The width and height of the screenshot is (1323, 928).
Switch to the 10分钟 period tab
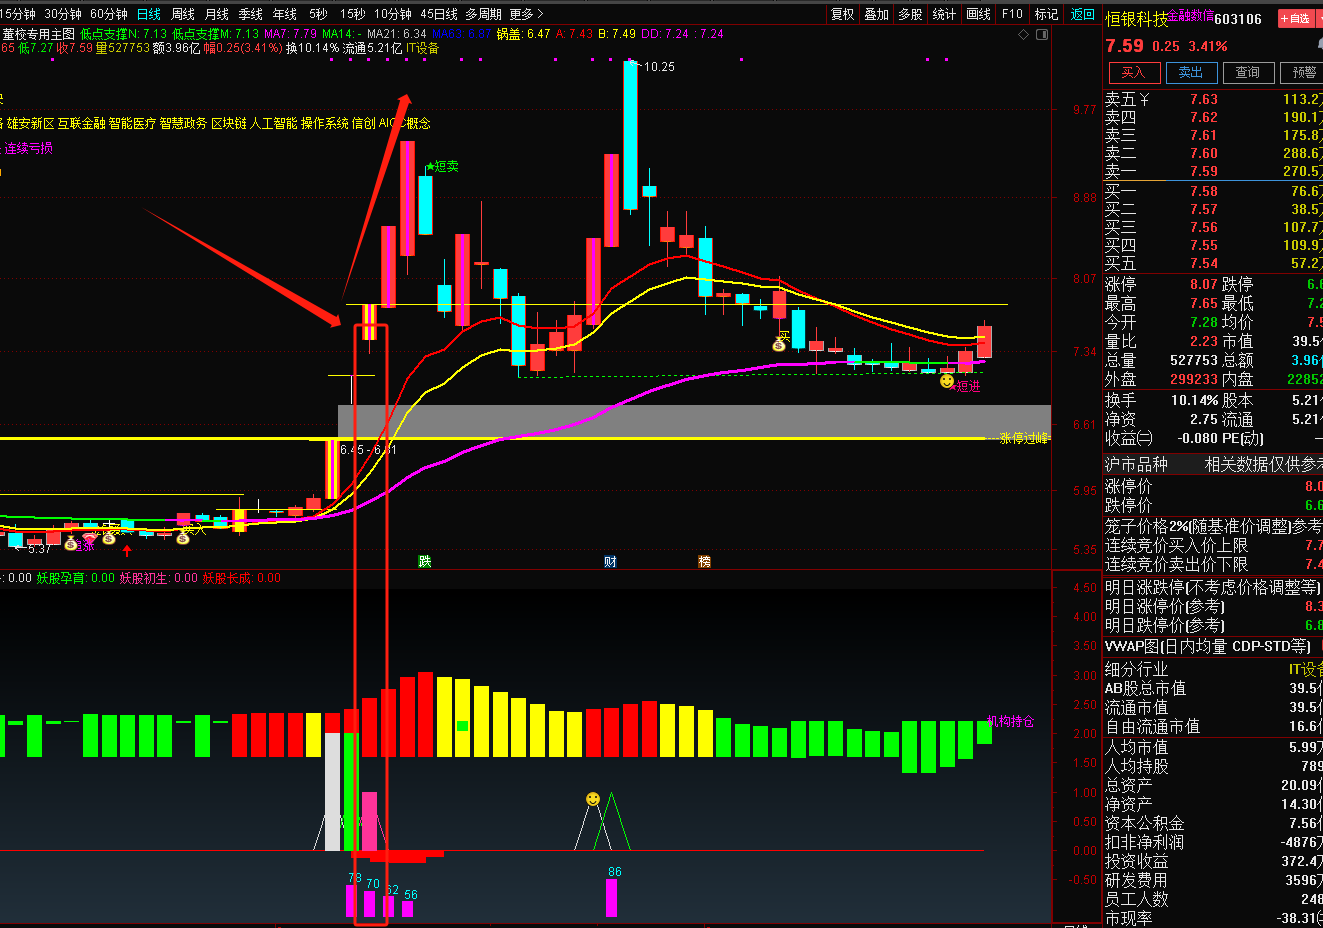click(393, 14)
